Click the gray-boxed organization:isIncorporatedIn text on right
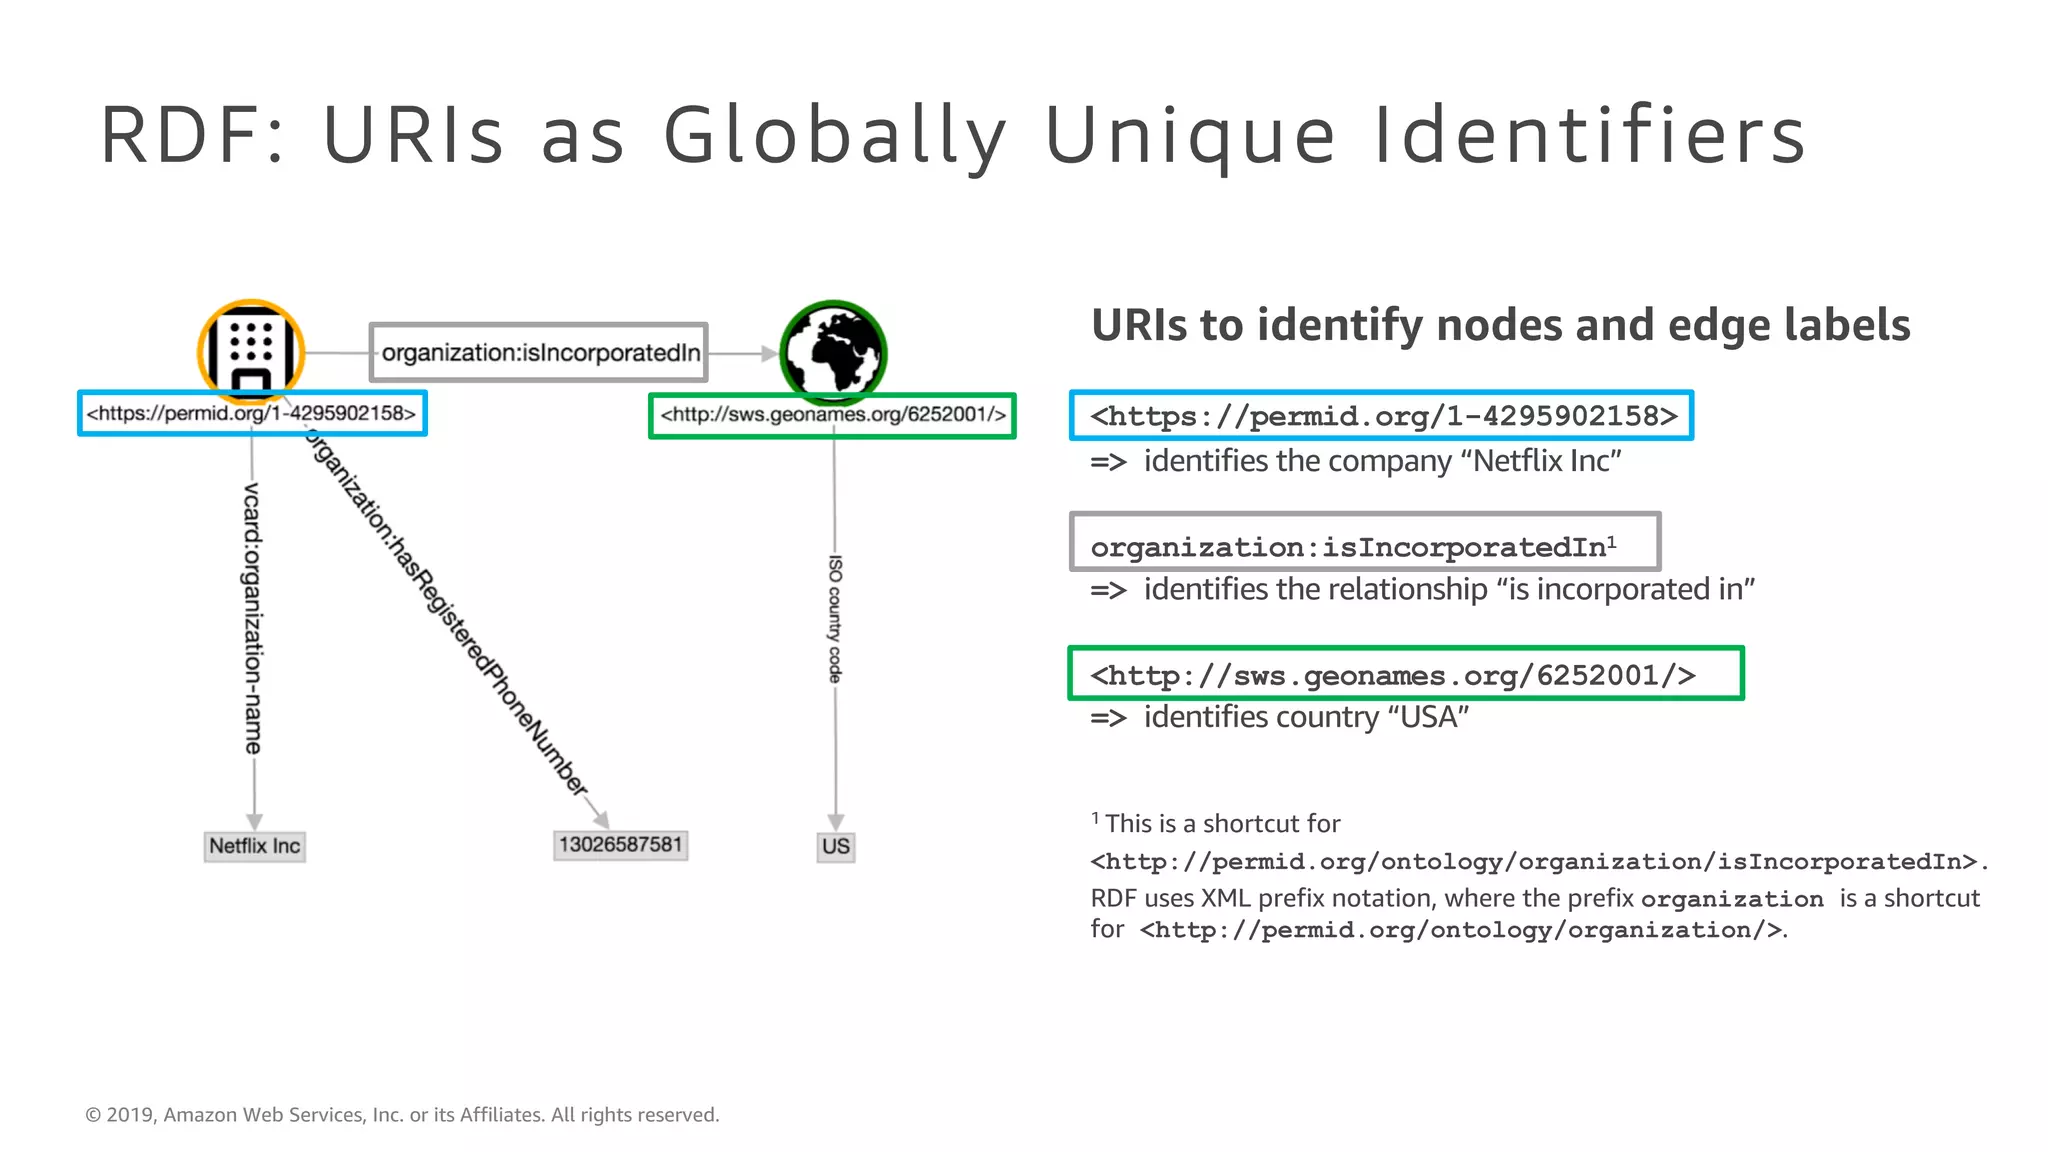Image resolution: width=2048 pixels, height=1152 pixels. [x=1365, y=542]
